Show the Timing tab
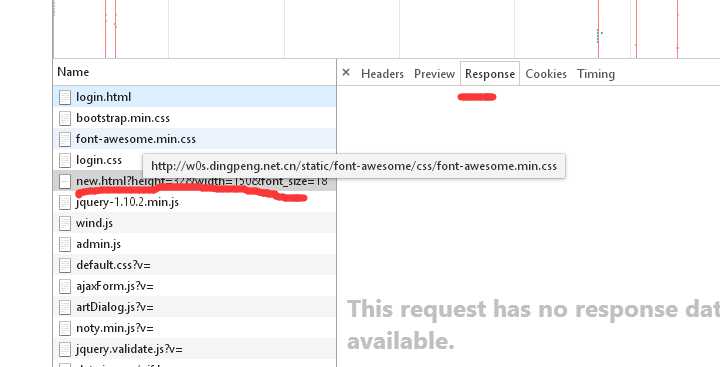 pyautogui.click(x=596, y=74)
